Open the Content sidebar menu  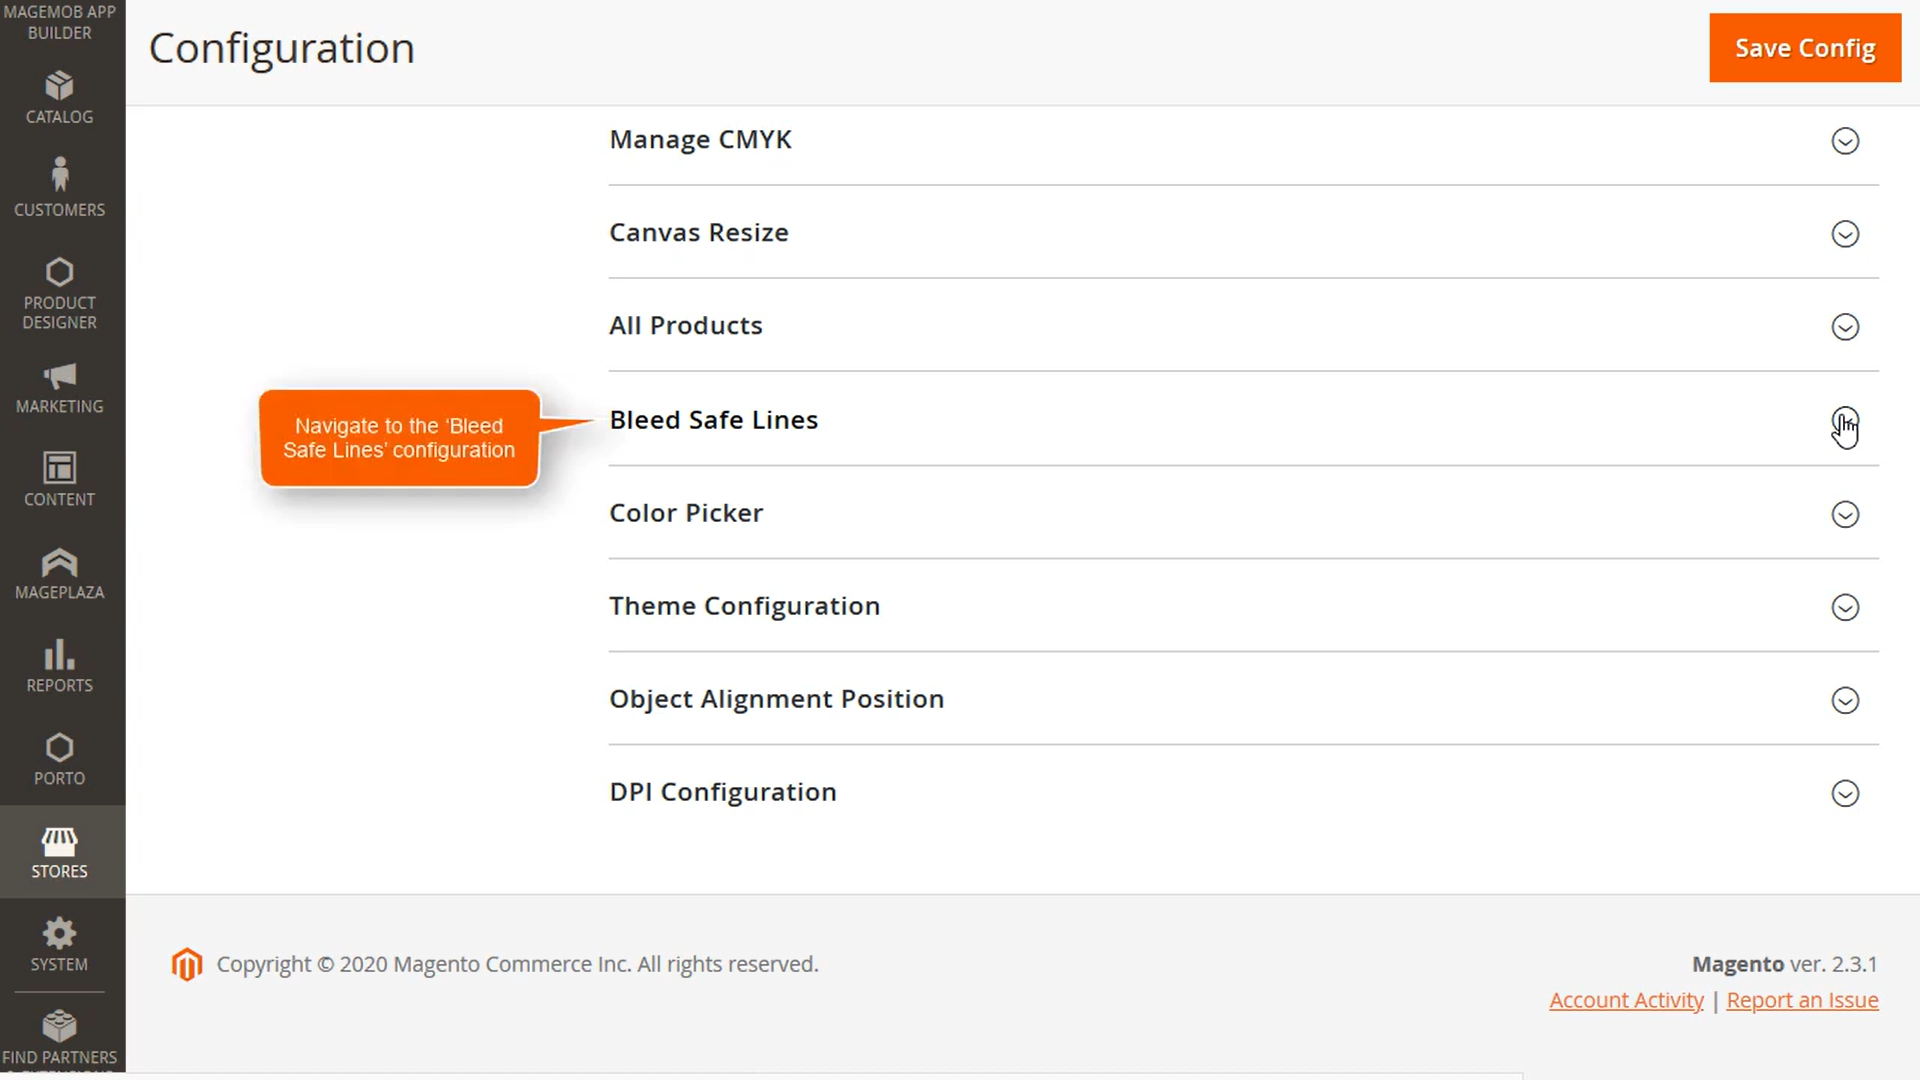click(60, 480)
